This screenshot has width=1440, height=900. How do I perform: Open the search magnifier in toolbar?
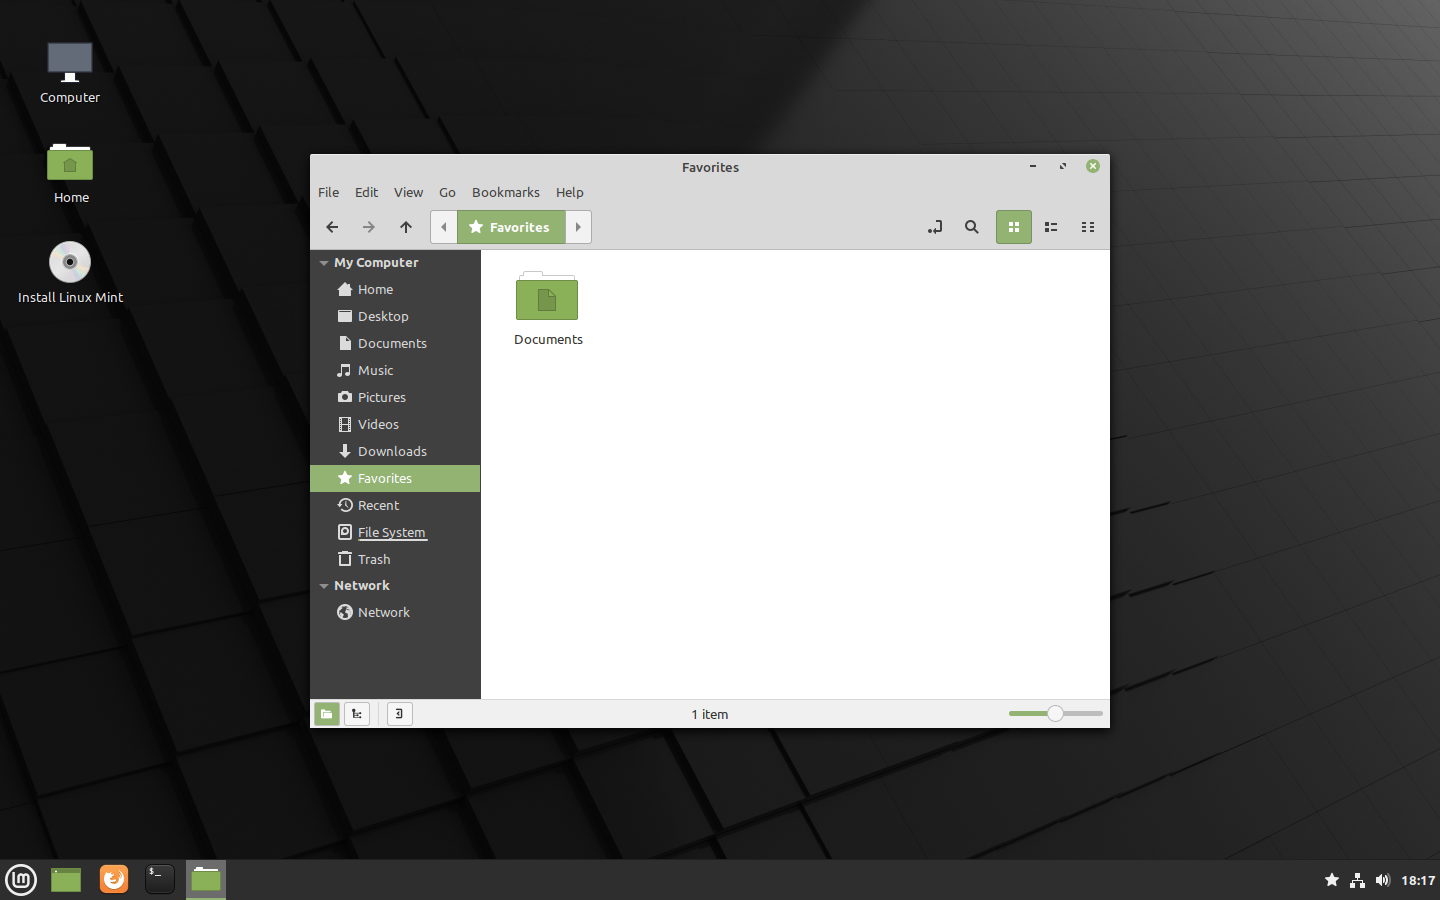[x=972, y=227]
